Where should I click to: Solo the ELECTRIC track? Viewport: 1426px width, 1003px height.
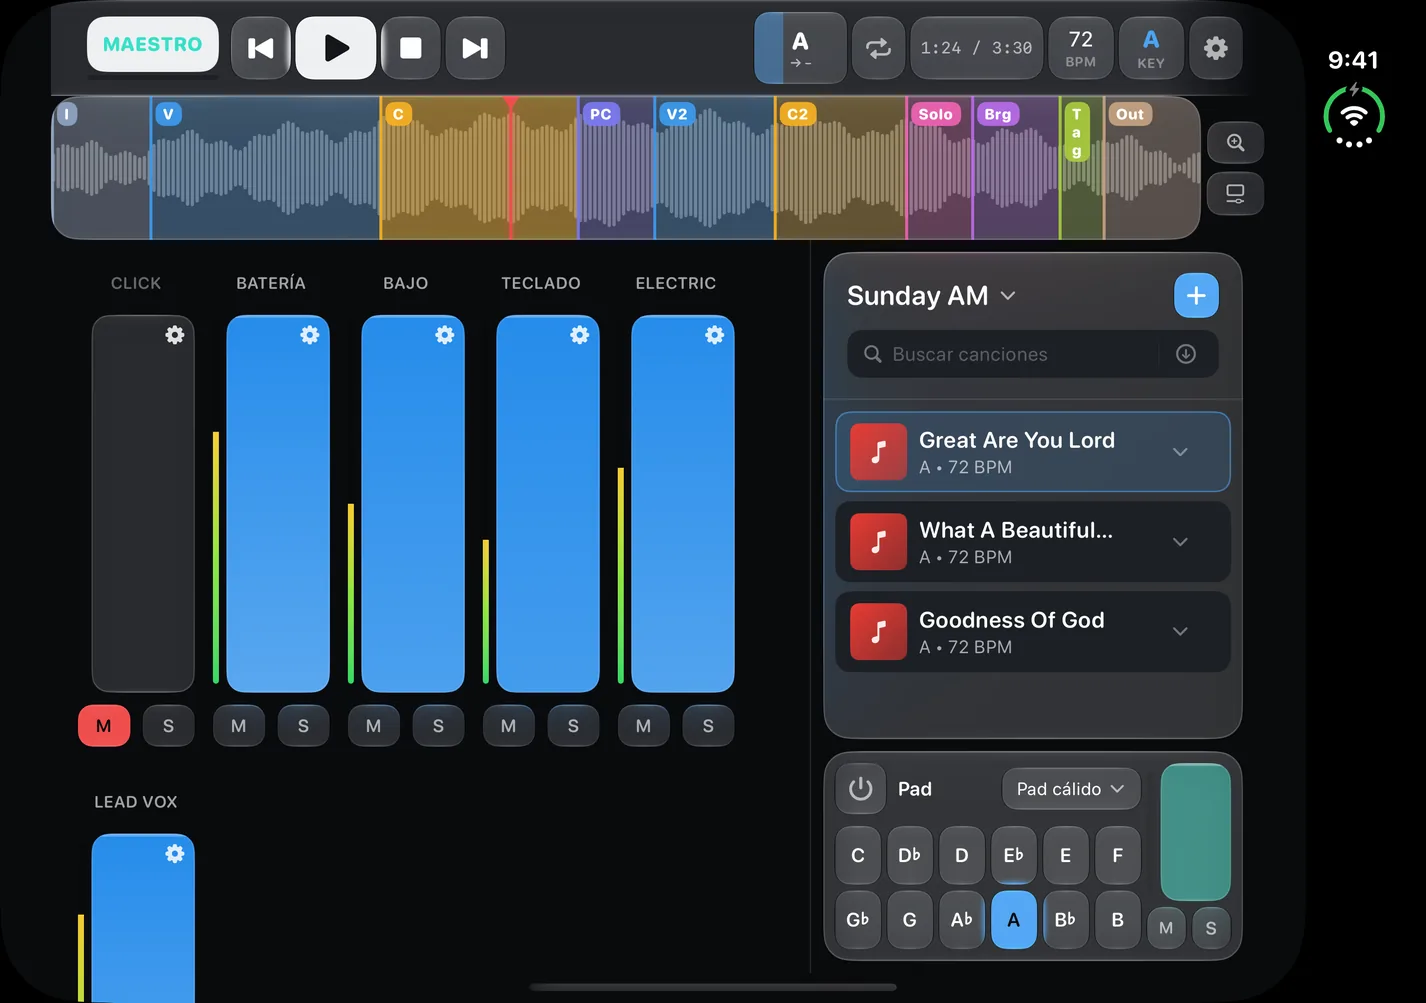pyautogui.click(x=708, y=726)
